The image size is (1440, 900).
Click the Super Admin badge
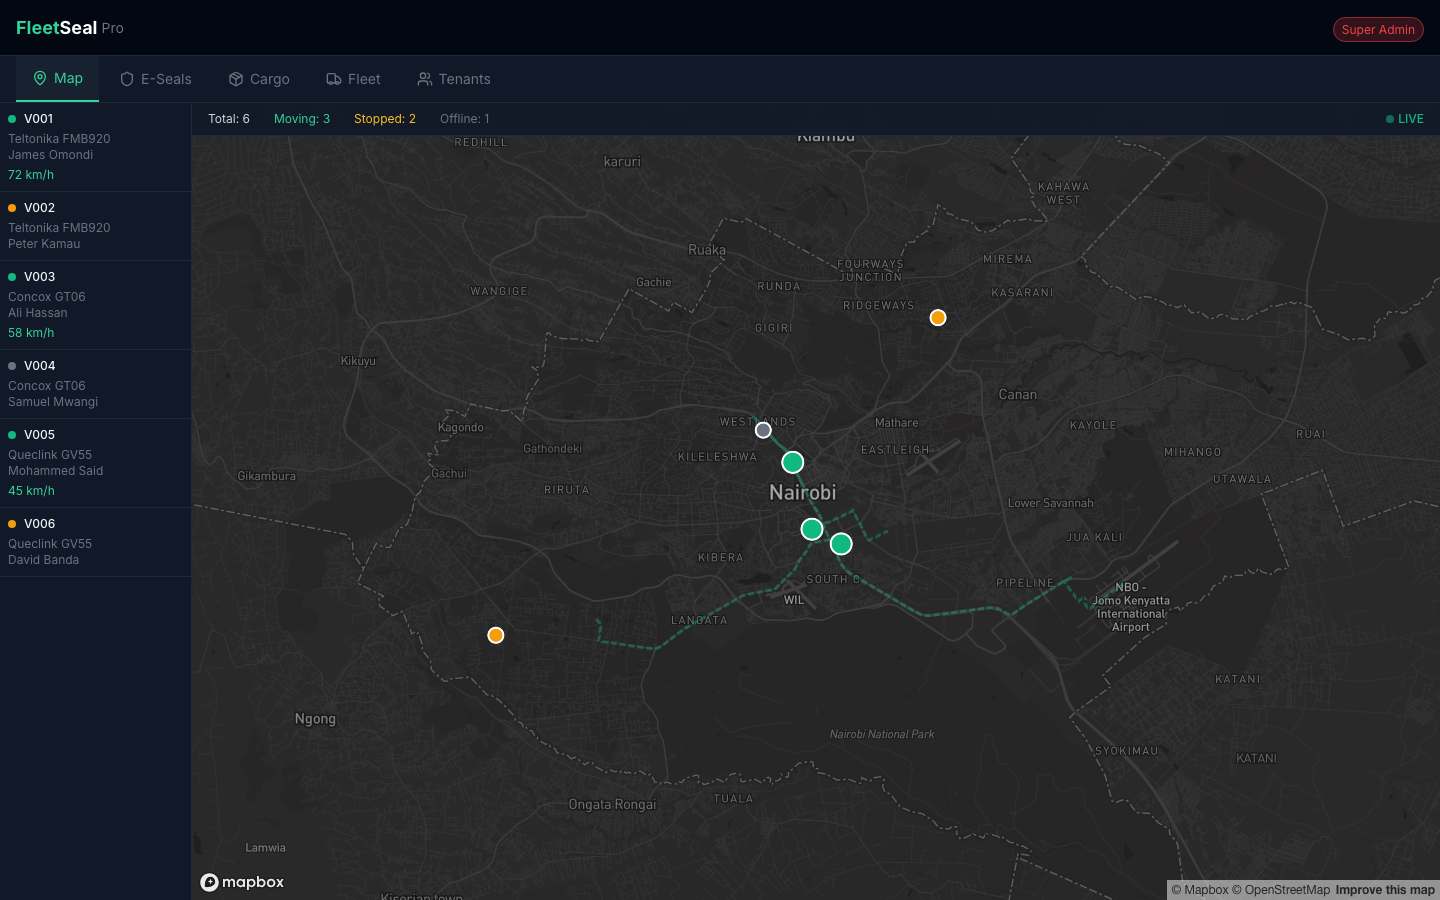click(1378, 29)
